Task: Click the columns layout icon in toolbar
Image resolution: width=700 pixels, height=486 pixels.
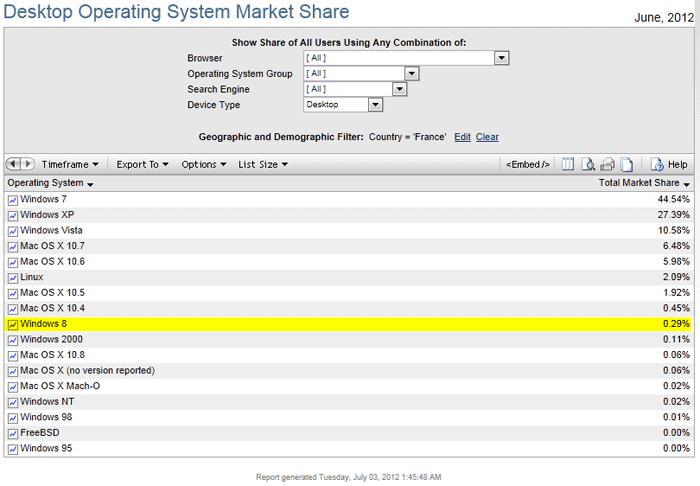Action: pyautogui.click(x=567, y=165)
